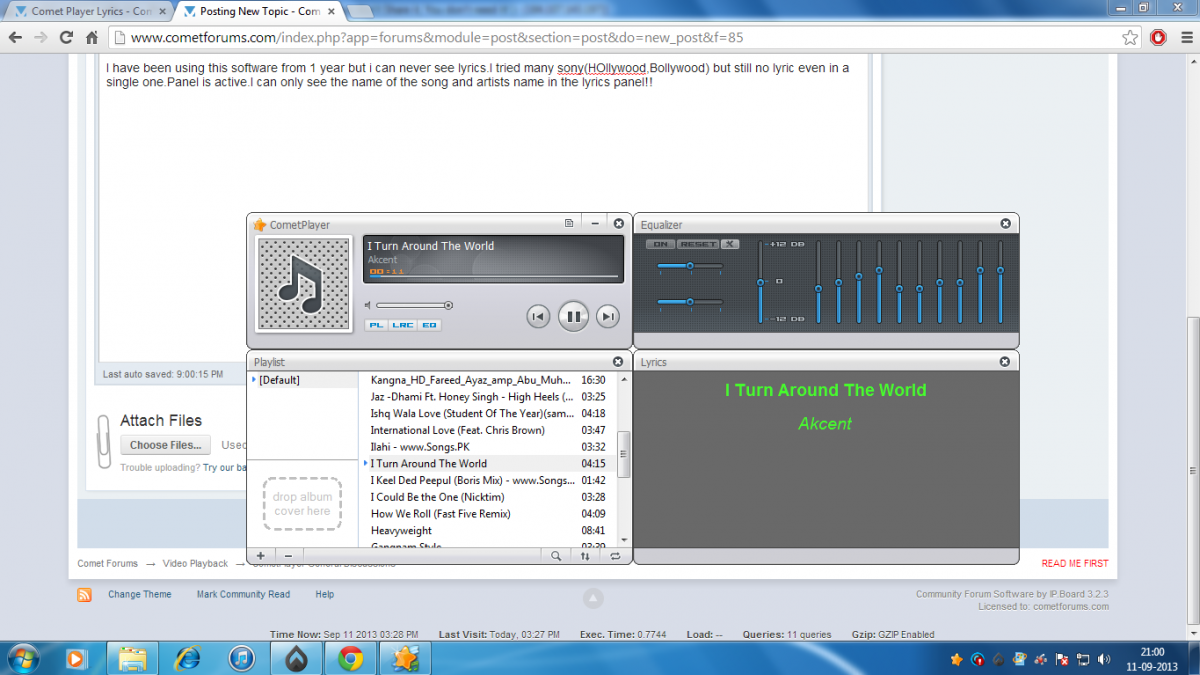
Task: Open the Windows Start menu
Action: [x=23, y=658]
